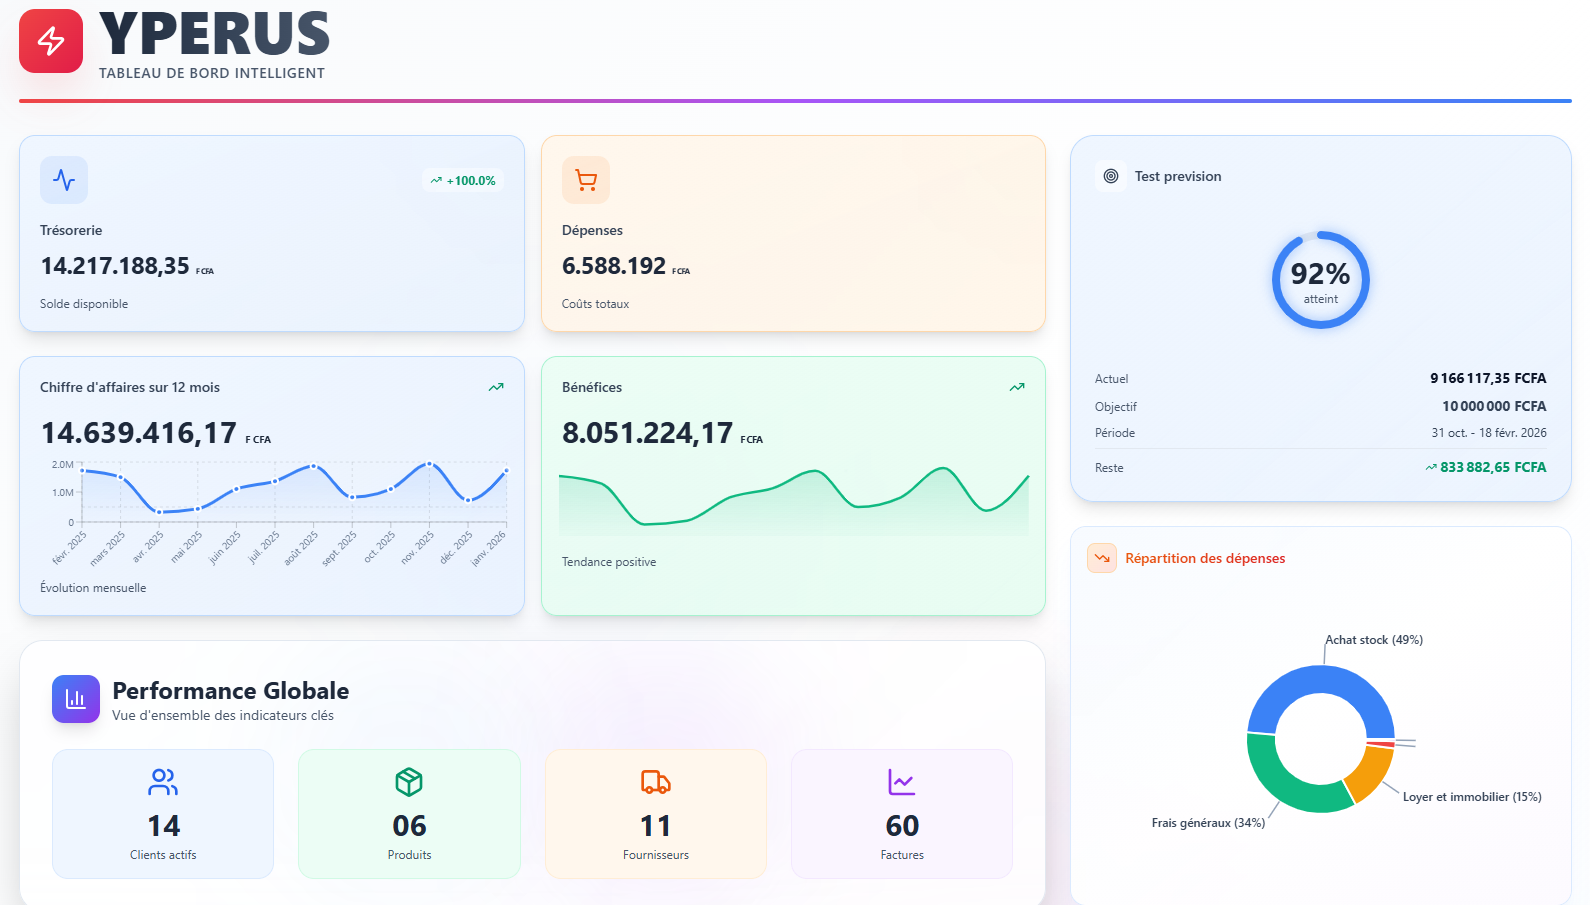Screen dimensions: 1590x905
Task: Click the Fournisseurs truck icon
Action: click(x=656, y=782)
